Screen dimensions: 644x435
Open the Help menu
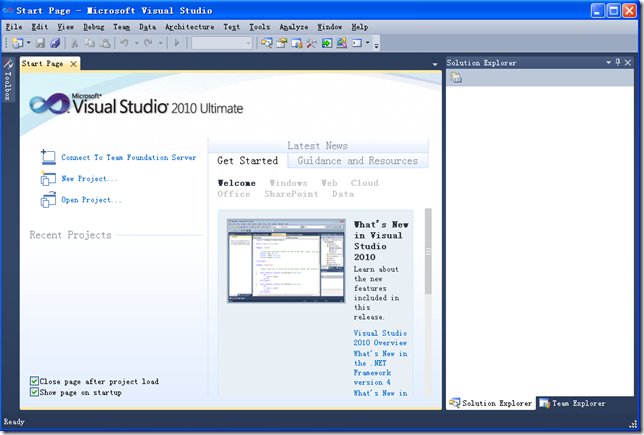point(360,27)
